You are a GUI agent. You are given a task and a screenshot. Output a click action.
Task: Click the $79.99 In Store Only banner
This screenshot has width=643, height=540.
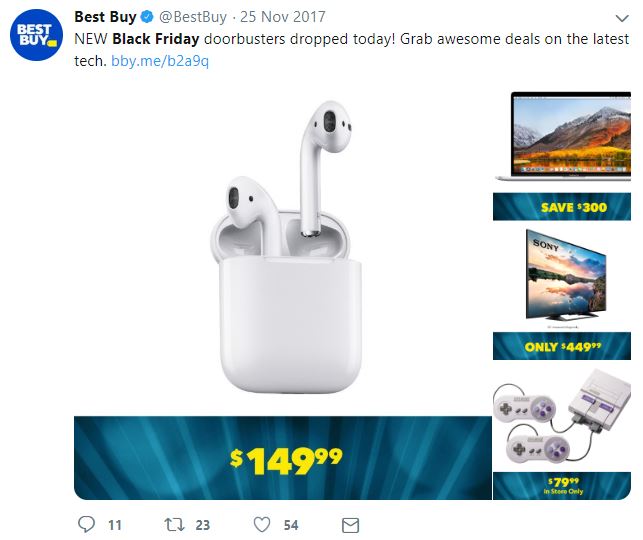click(562, 486)
